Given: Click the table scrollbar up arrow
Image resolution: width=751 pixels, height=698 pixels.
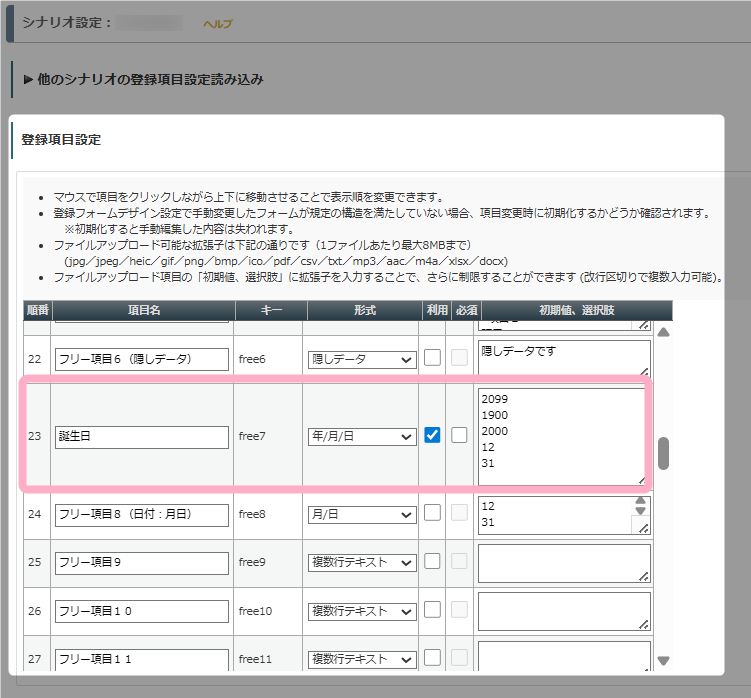Looking at the screenshot, I should tap(663, 332).
